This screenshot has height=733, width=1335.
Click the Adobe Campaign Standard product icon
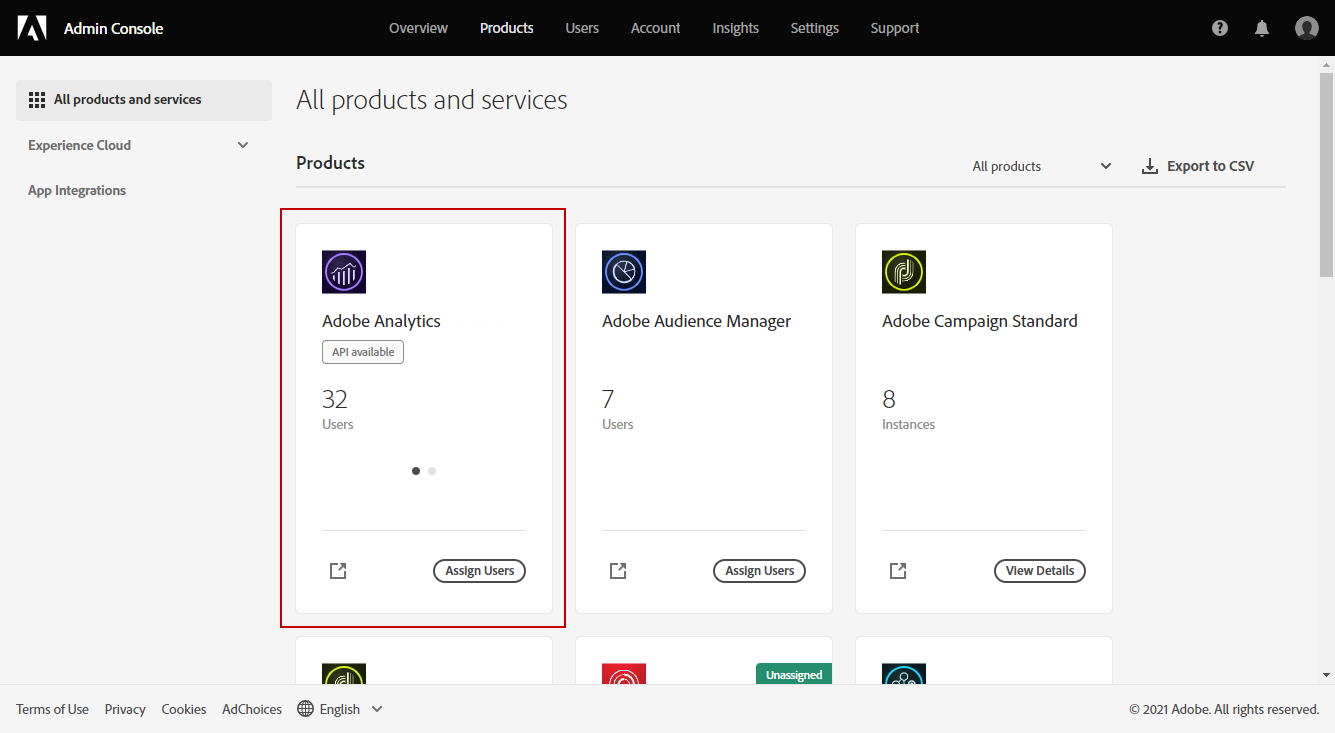click(x=904, y=272)
